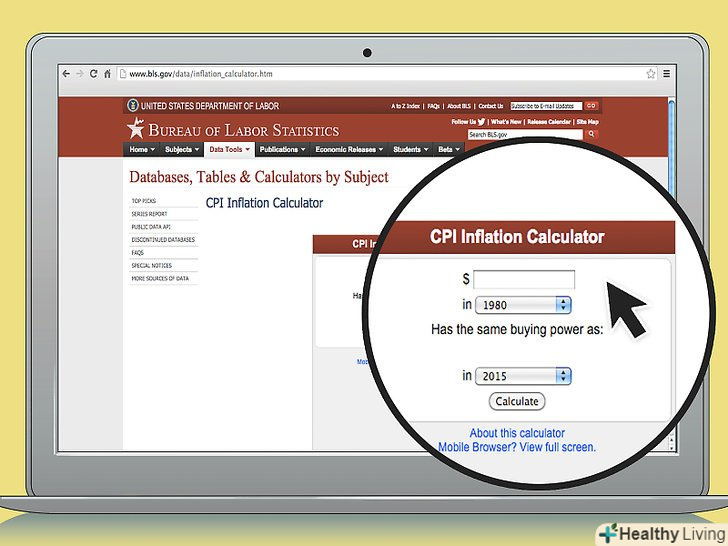Select Discontinued Databases in the sidebar
Viewport: 728px width, 546px height.
click(163, 240)
